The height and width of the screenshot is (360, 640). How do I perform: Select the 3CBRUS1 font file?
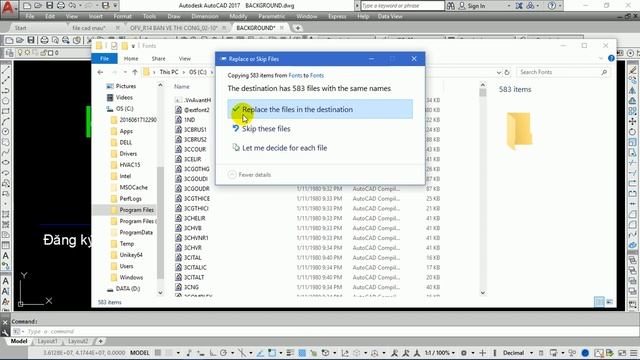[195, 129]
